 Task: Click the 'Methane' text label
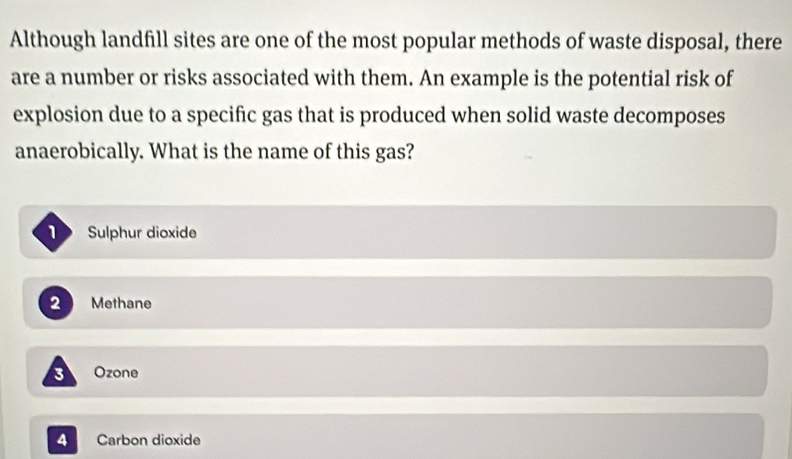pyautogui.click(x=121, y=303)
